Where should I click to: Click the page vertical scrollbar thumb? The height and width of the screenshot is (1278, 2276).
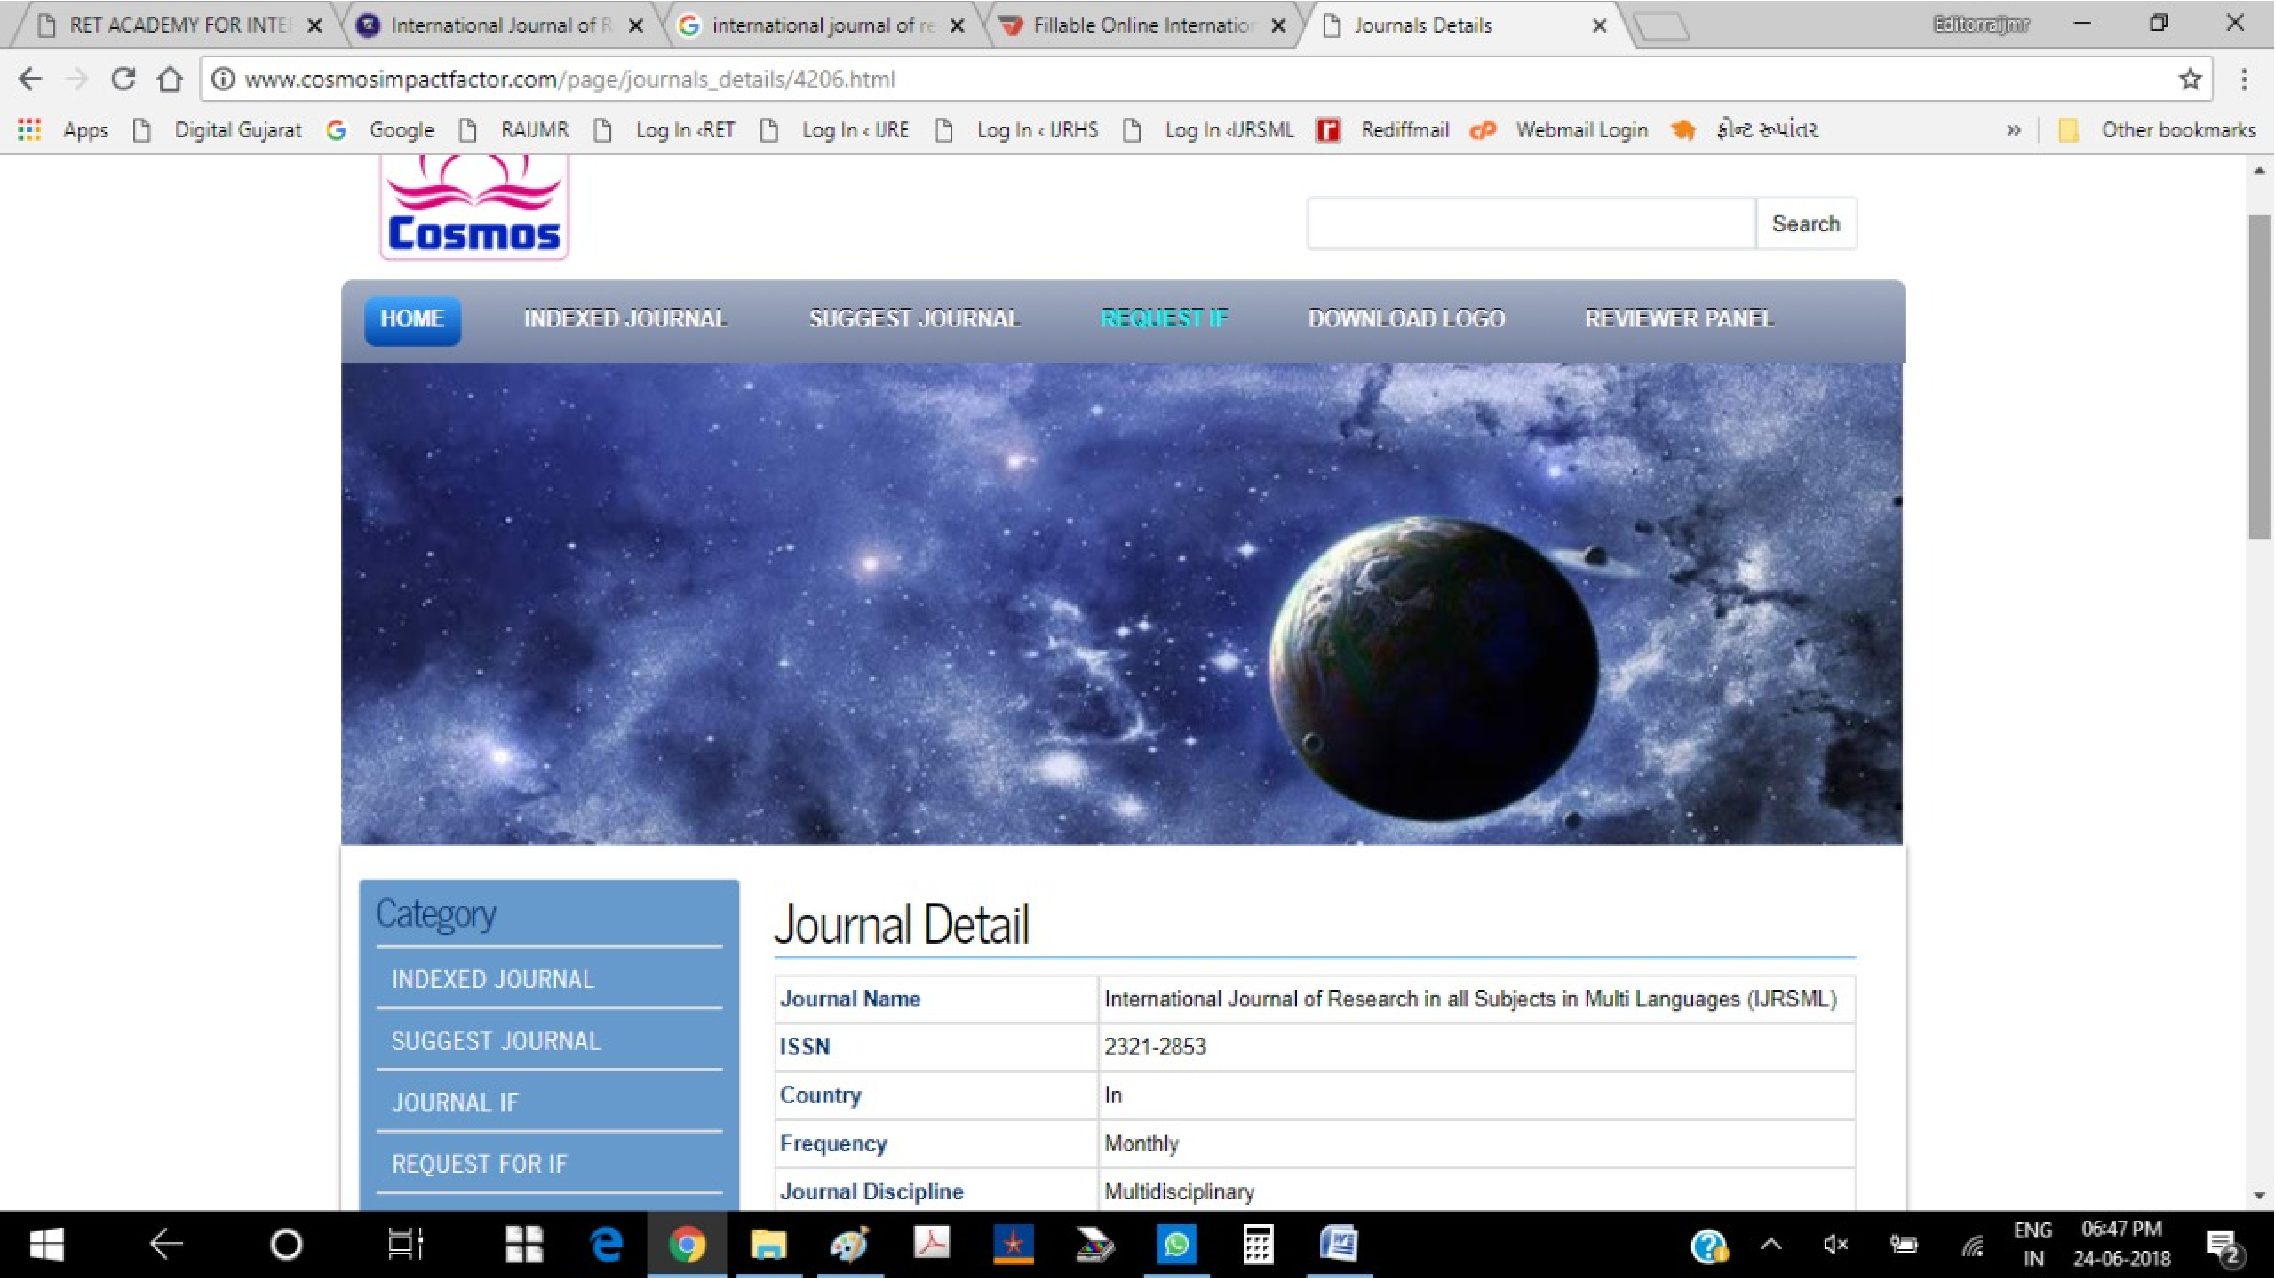point(2258,375)
